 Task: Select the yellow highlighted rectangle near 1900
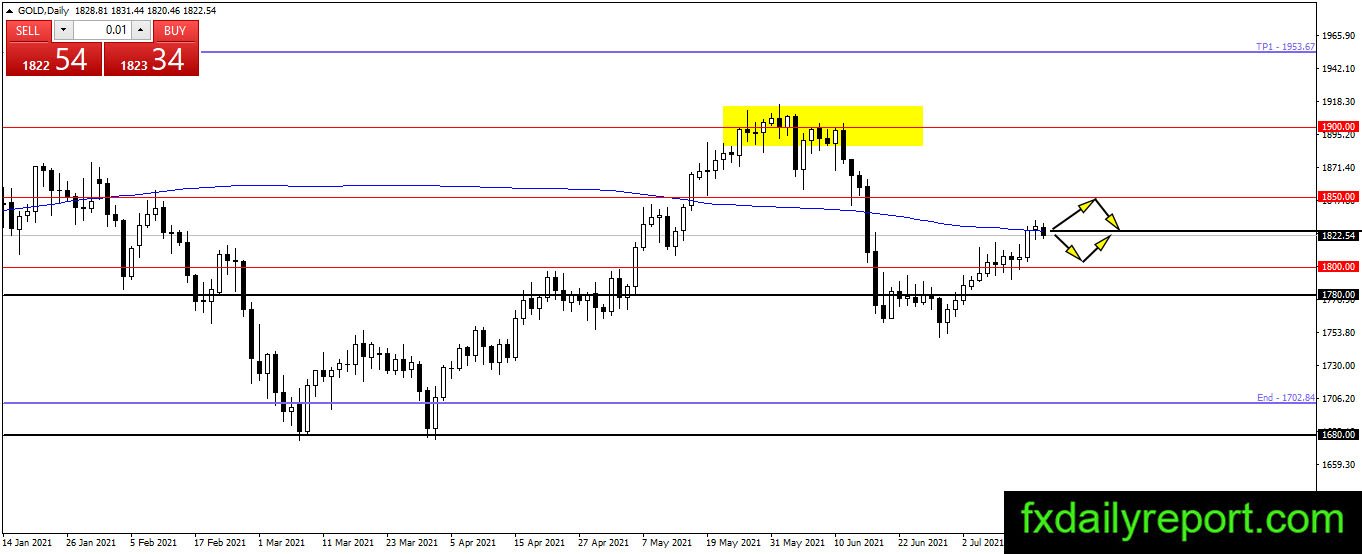[822, 126]
